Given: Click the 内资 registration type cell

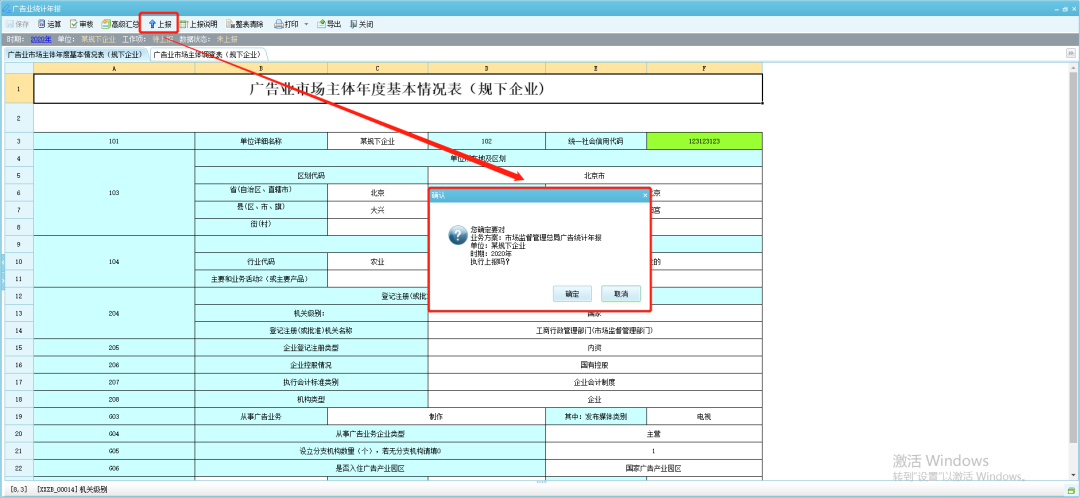Looking at the screenshot, I should (x=595, y=347).
